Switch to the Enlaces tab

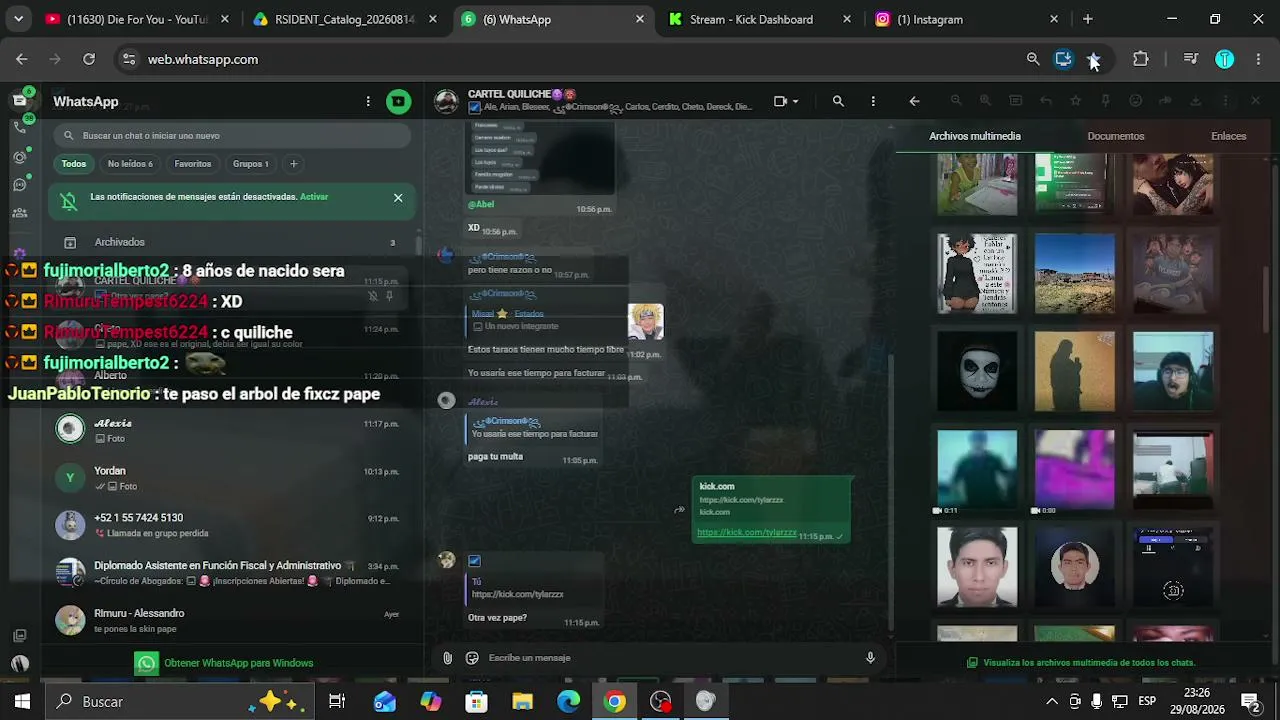coord(1229,136)
